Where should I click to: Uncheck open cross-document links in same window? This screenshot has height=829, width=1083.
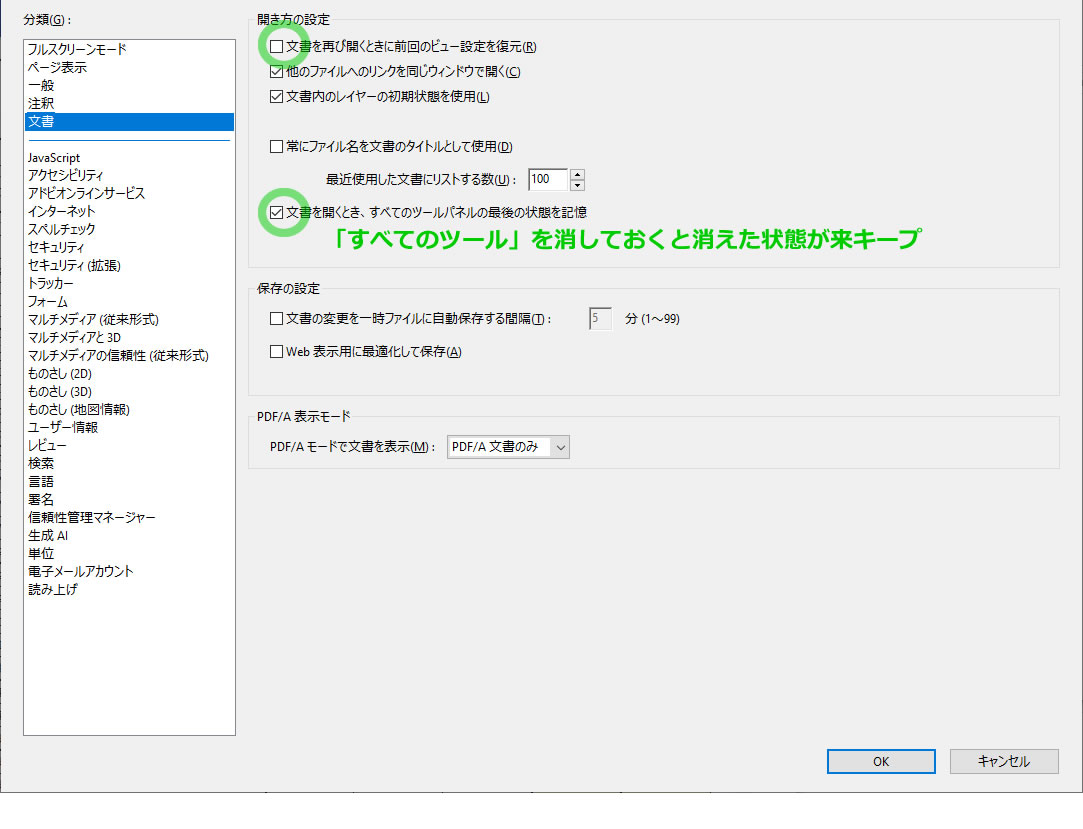[277, 72]
